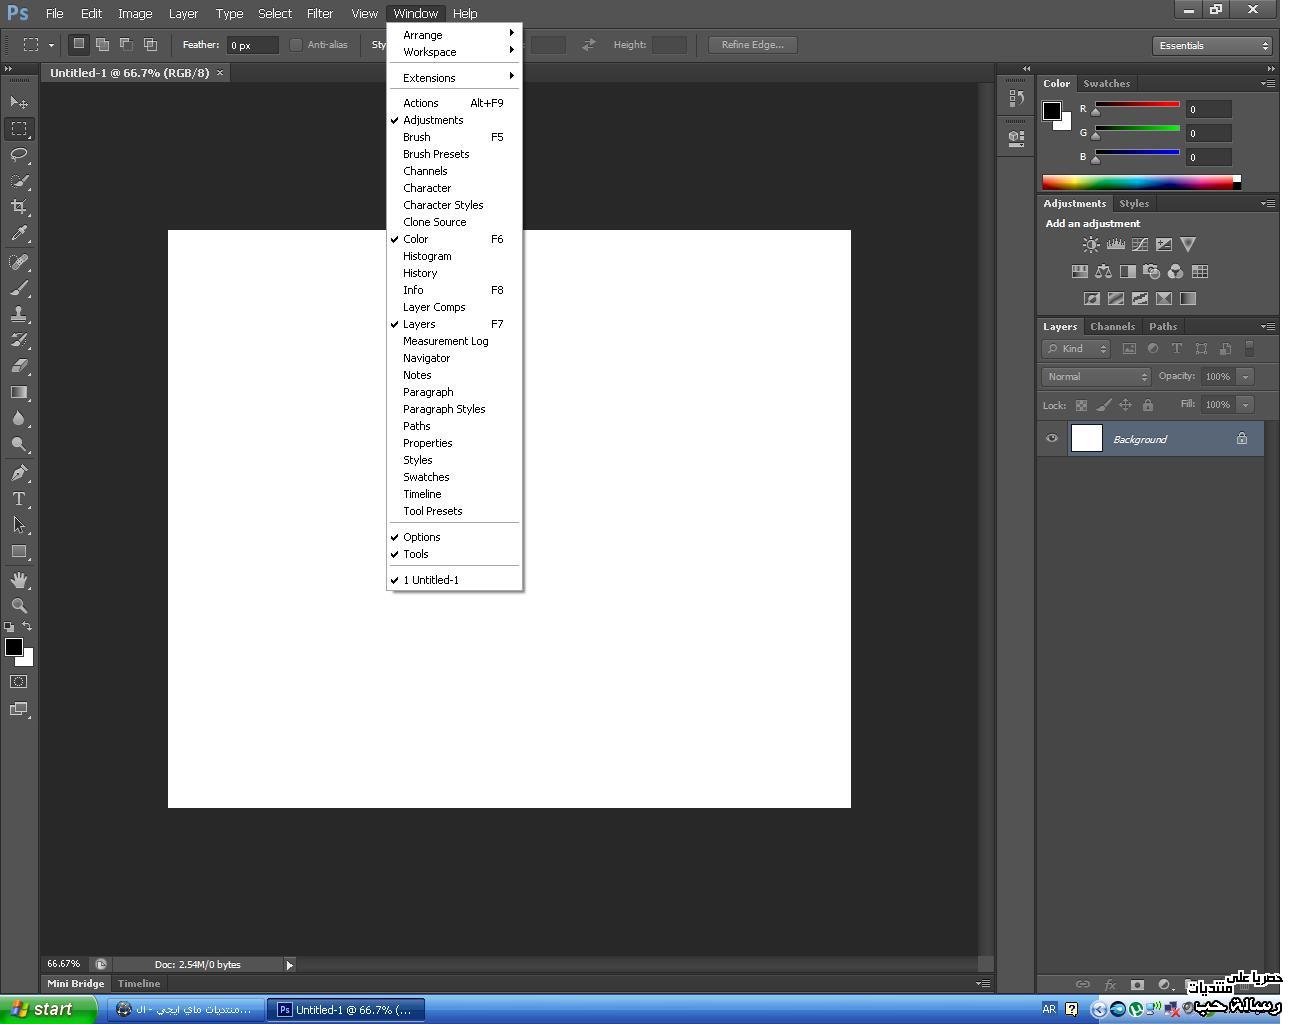
Task: Select the Pen tool
Action: tap(19, 473)
